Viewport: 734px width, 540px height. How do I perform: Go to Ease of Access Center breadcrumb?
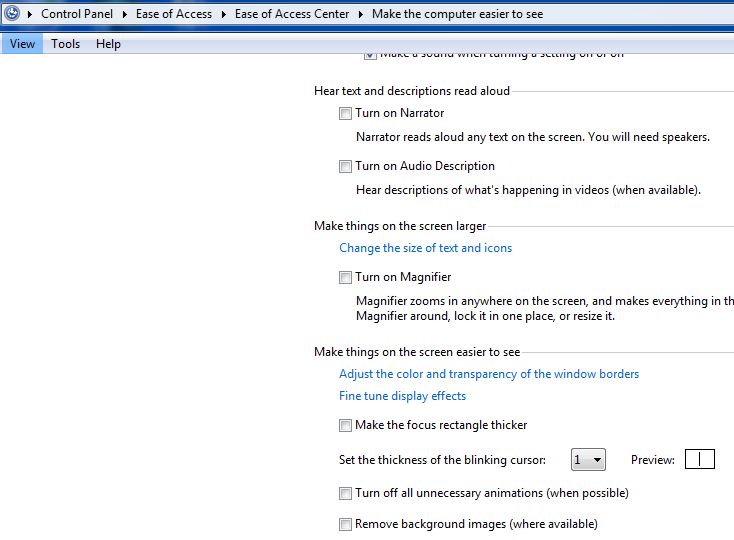click(292, 14)
